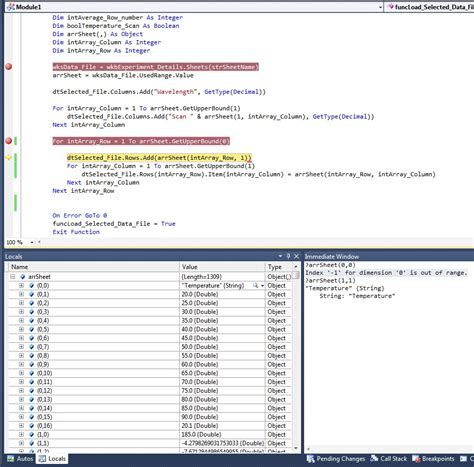Click the Locals scrollbar up arrow
This screenshot has width=474, height=467.
click(295, 267)
